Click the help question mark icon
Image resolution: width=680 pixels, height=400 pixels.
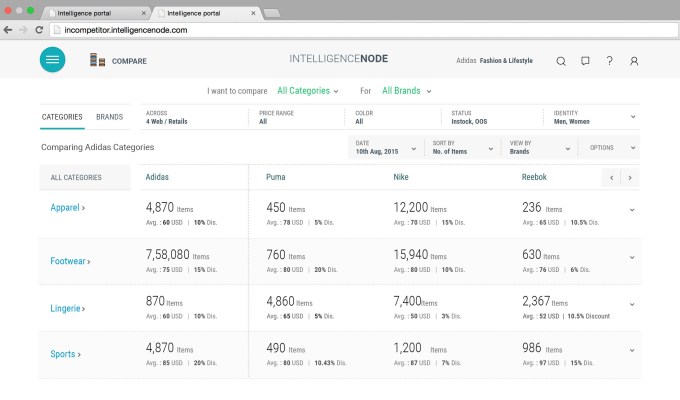tap(609, 61)
